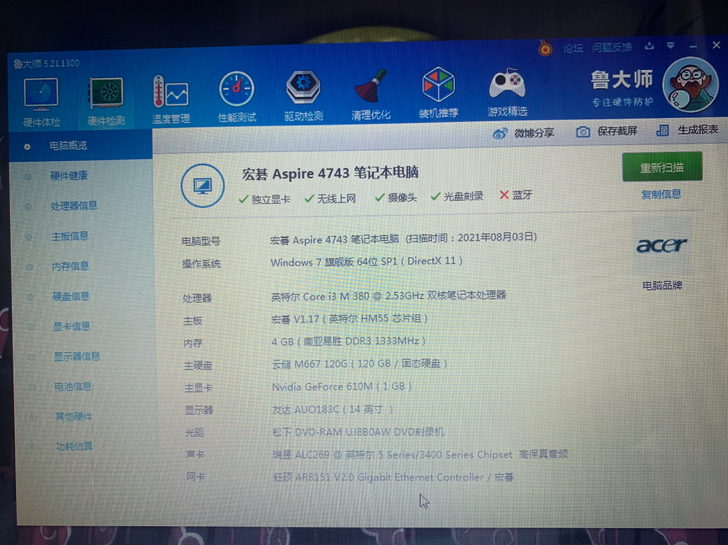Screen dimensions: 728x545
Task: Open 清理优化 cleanup broom icon
Action: 370,95
